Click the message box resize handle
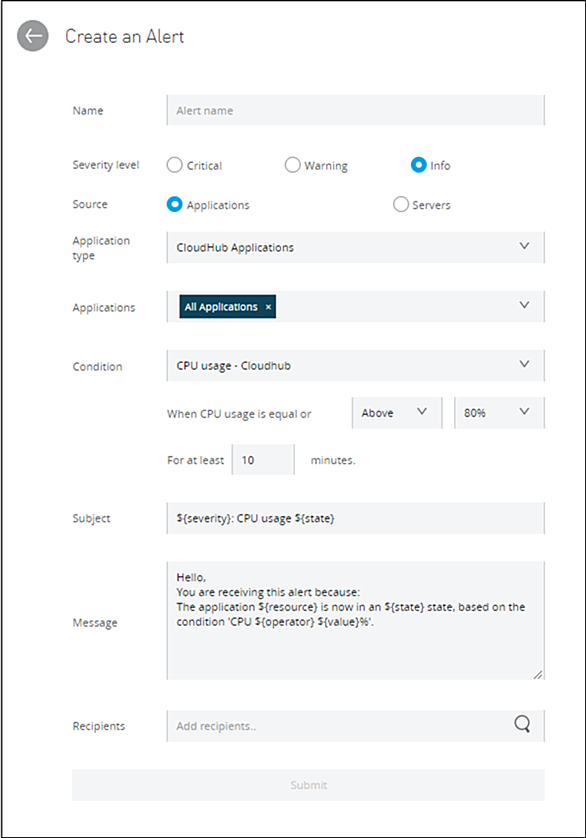This screenshot has height=838, width=586. pos(538,674)
